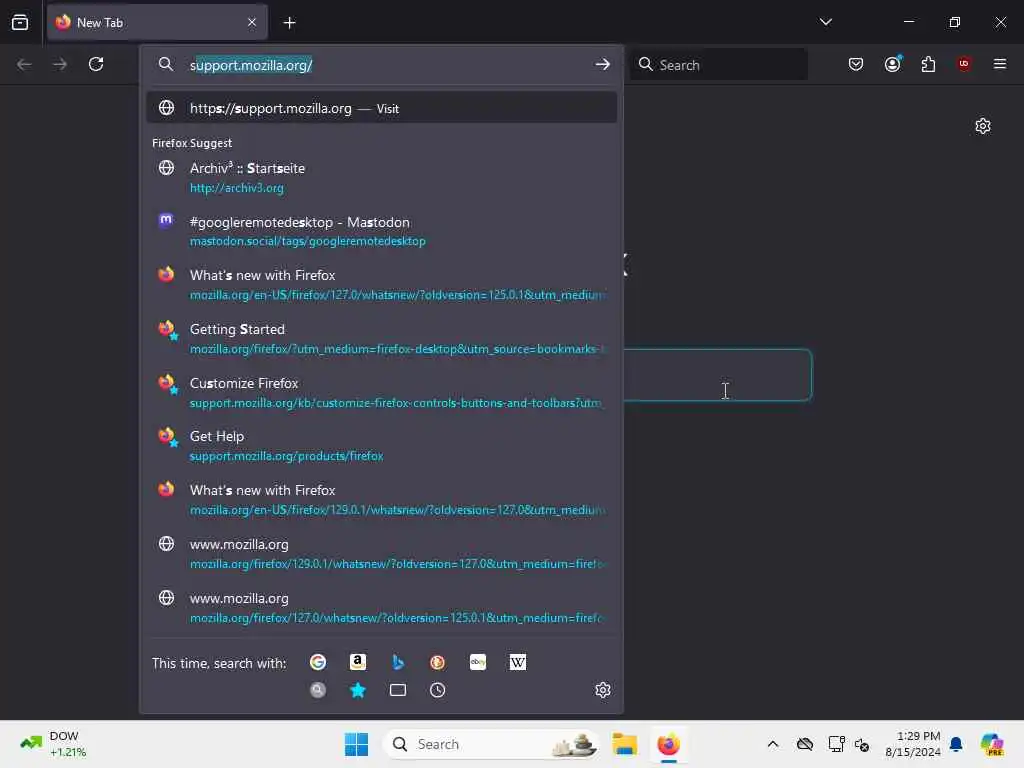
Task: Open the display/cast tray icon
Action: point(836,744)
